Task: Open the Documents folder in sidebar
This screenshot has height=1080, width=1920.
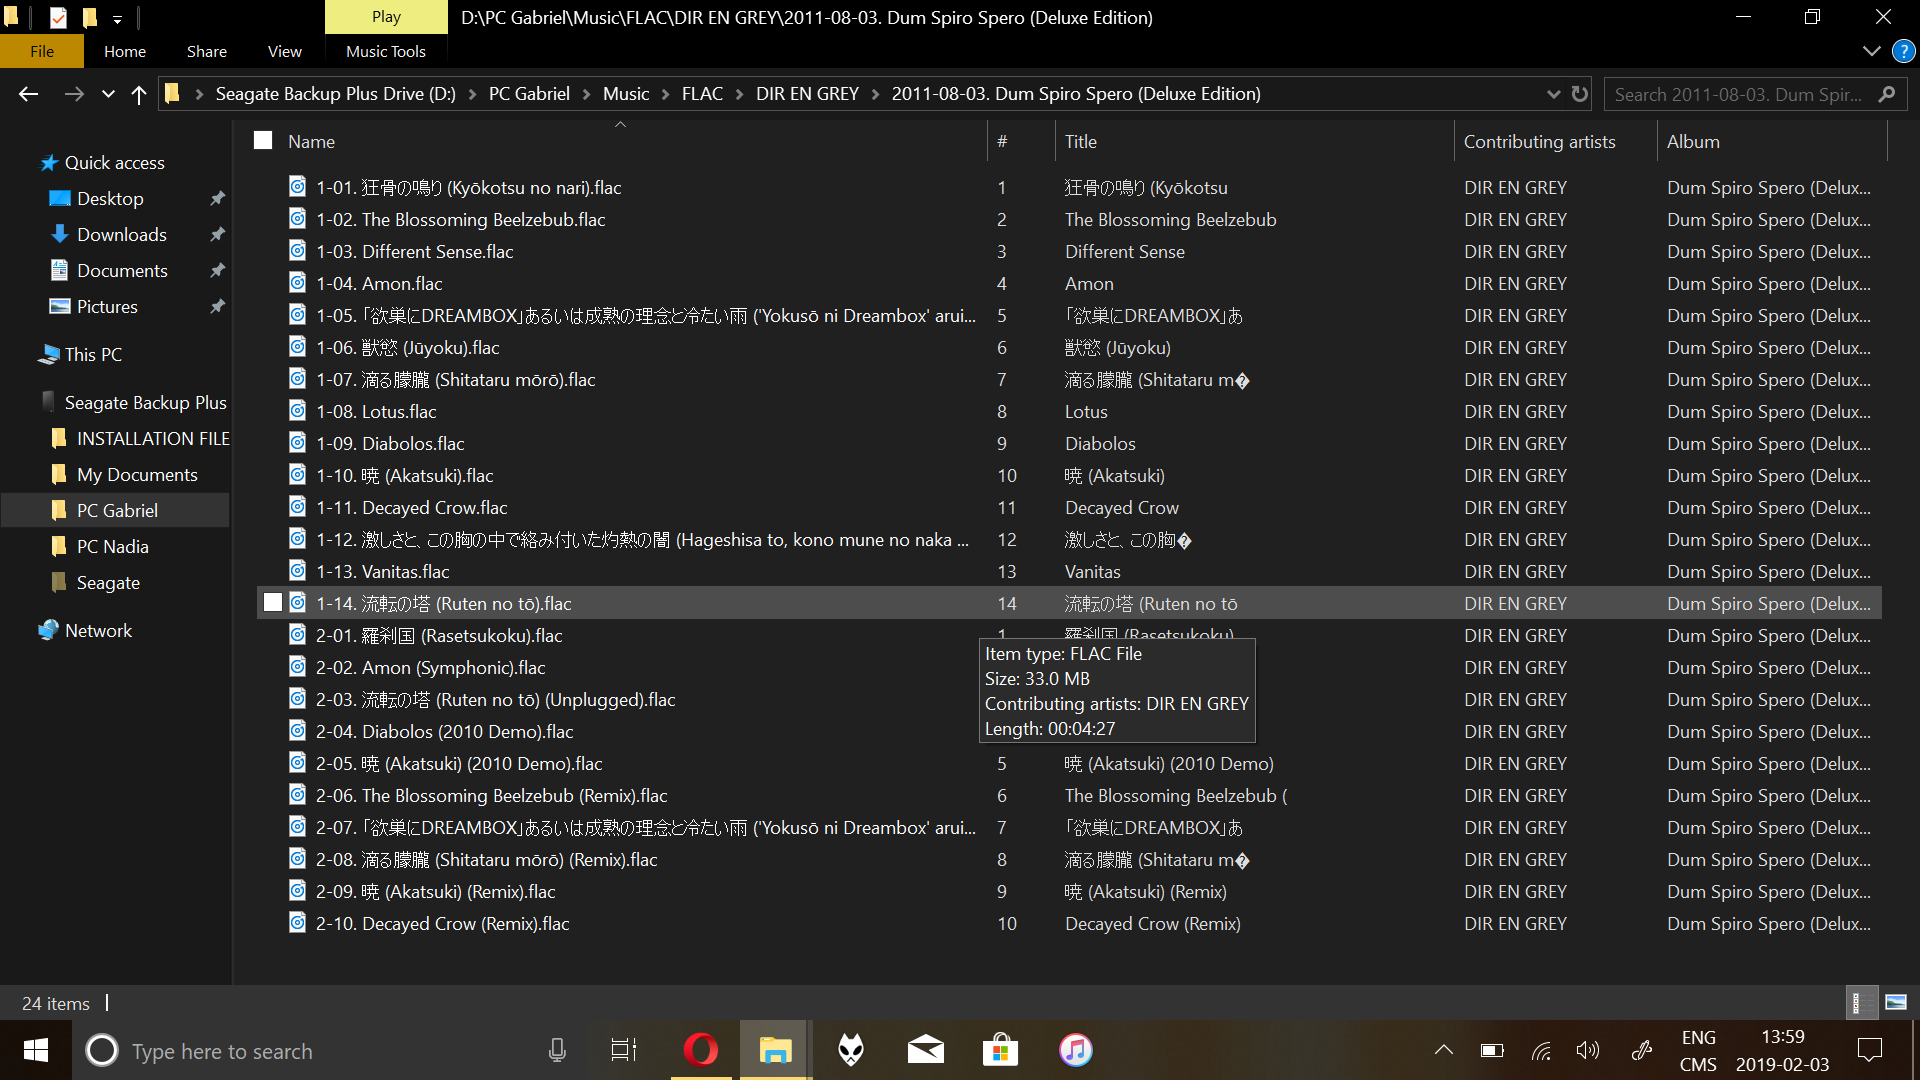Action: (122, 270)
